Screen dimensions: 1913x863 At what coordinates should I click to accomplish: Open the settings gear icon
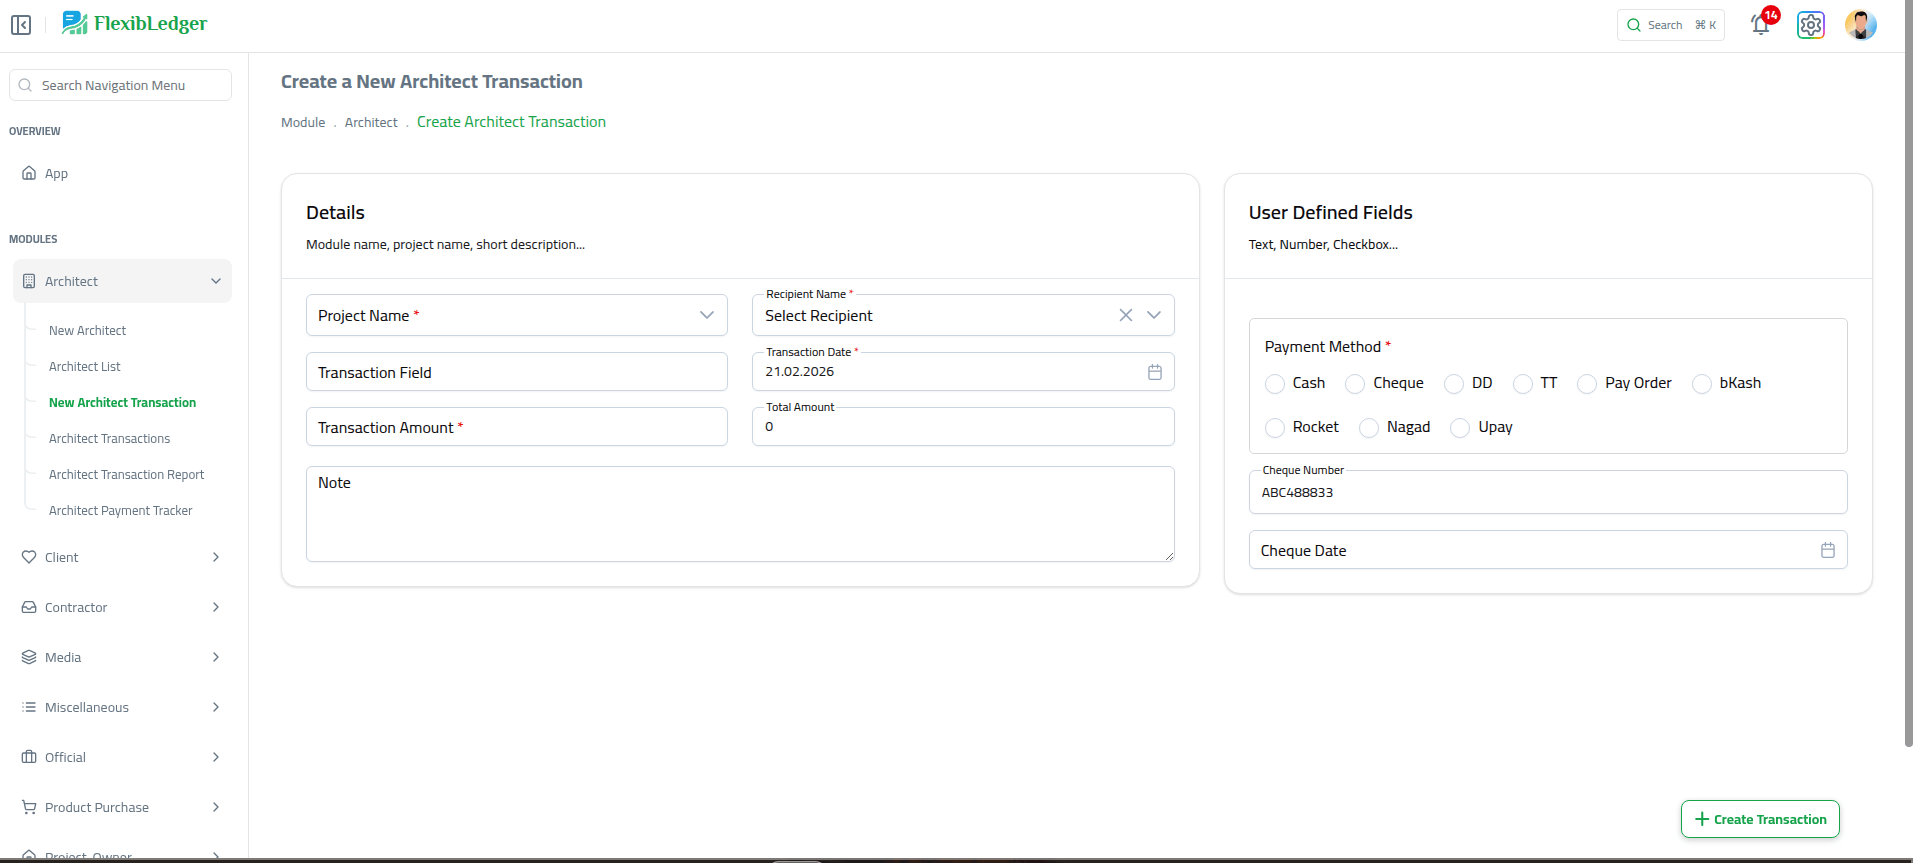click(1810, 25)
